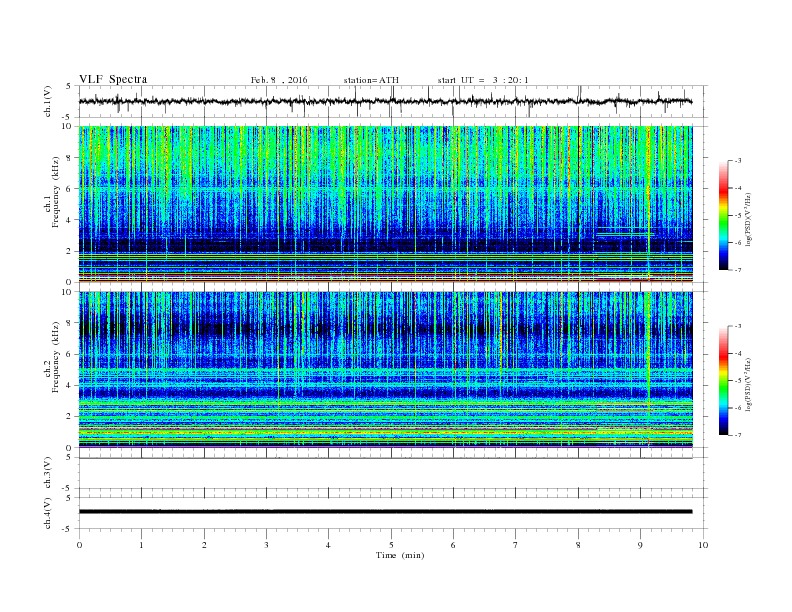The height and width of the screenshot is (612, 792).
Task: Click the "7" time axis tick label
Action: pyautogui.click(x=516, y=545)
